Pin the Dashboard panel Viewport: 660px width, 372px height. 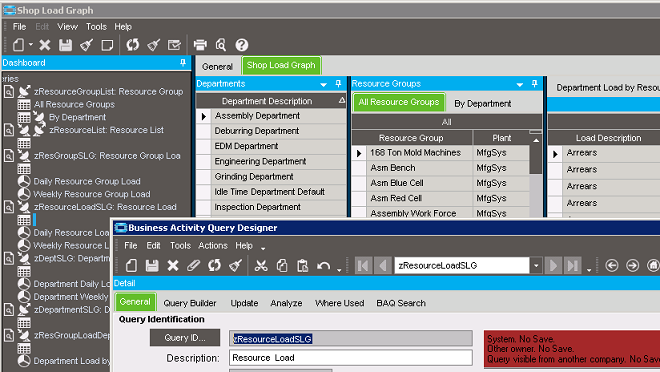tap(183, 63)
